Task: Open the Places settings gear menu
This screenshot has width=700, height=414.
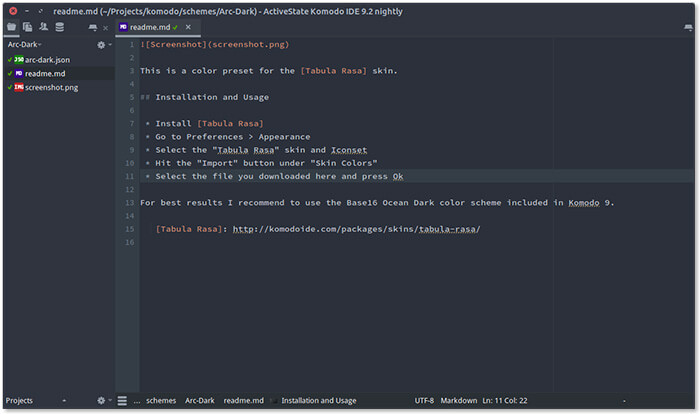Action: click(x=104, y=45)
